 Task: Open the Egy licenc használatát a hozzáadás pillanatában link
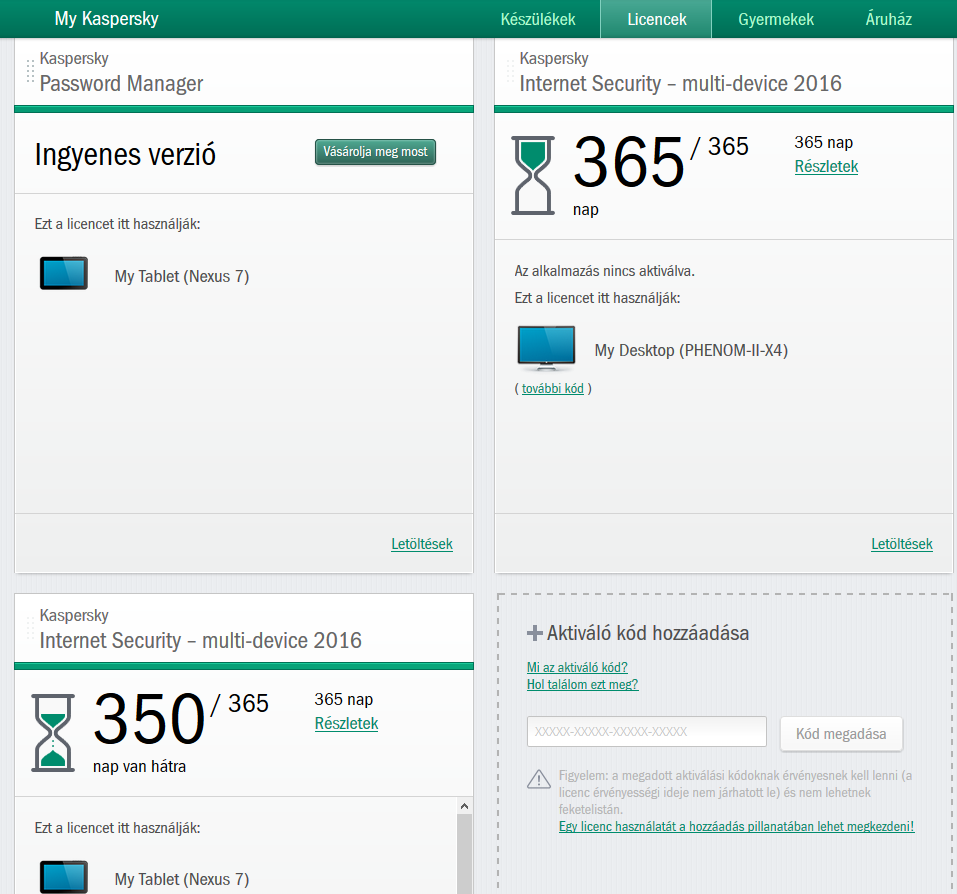pyautogui.click(x=736, y=827)
